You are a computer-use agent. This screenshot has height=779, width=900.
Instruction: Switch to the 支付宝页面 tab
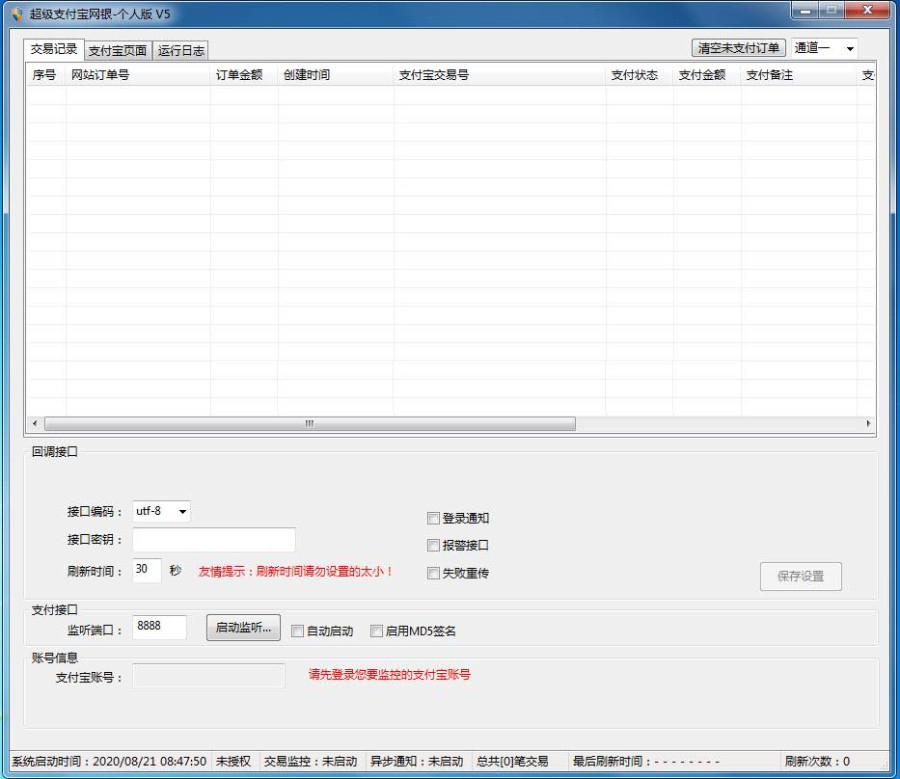click(x=116, y=50)
